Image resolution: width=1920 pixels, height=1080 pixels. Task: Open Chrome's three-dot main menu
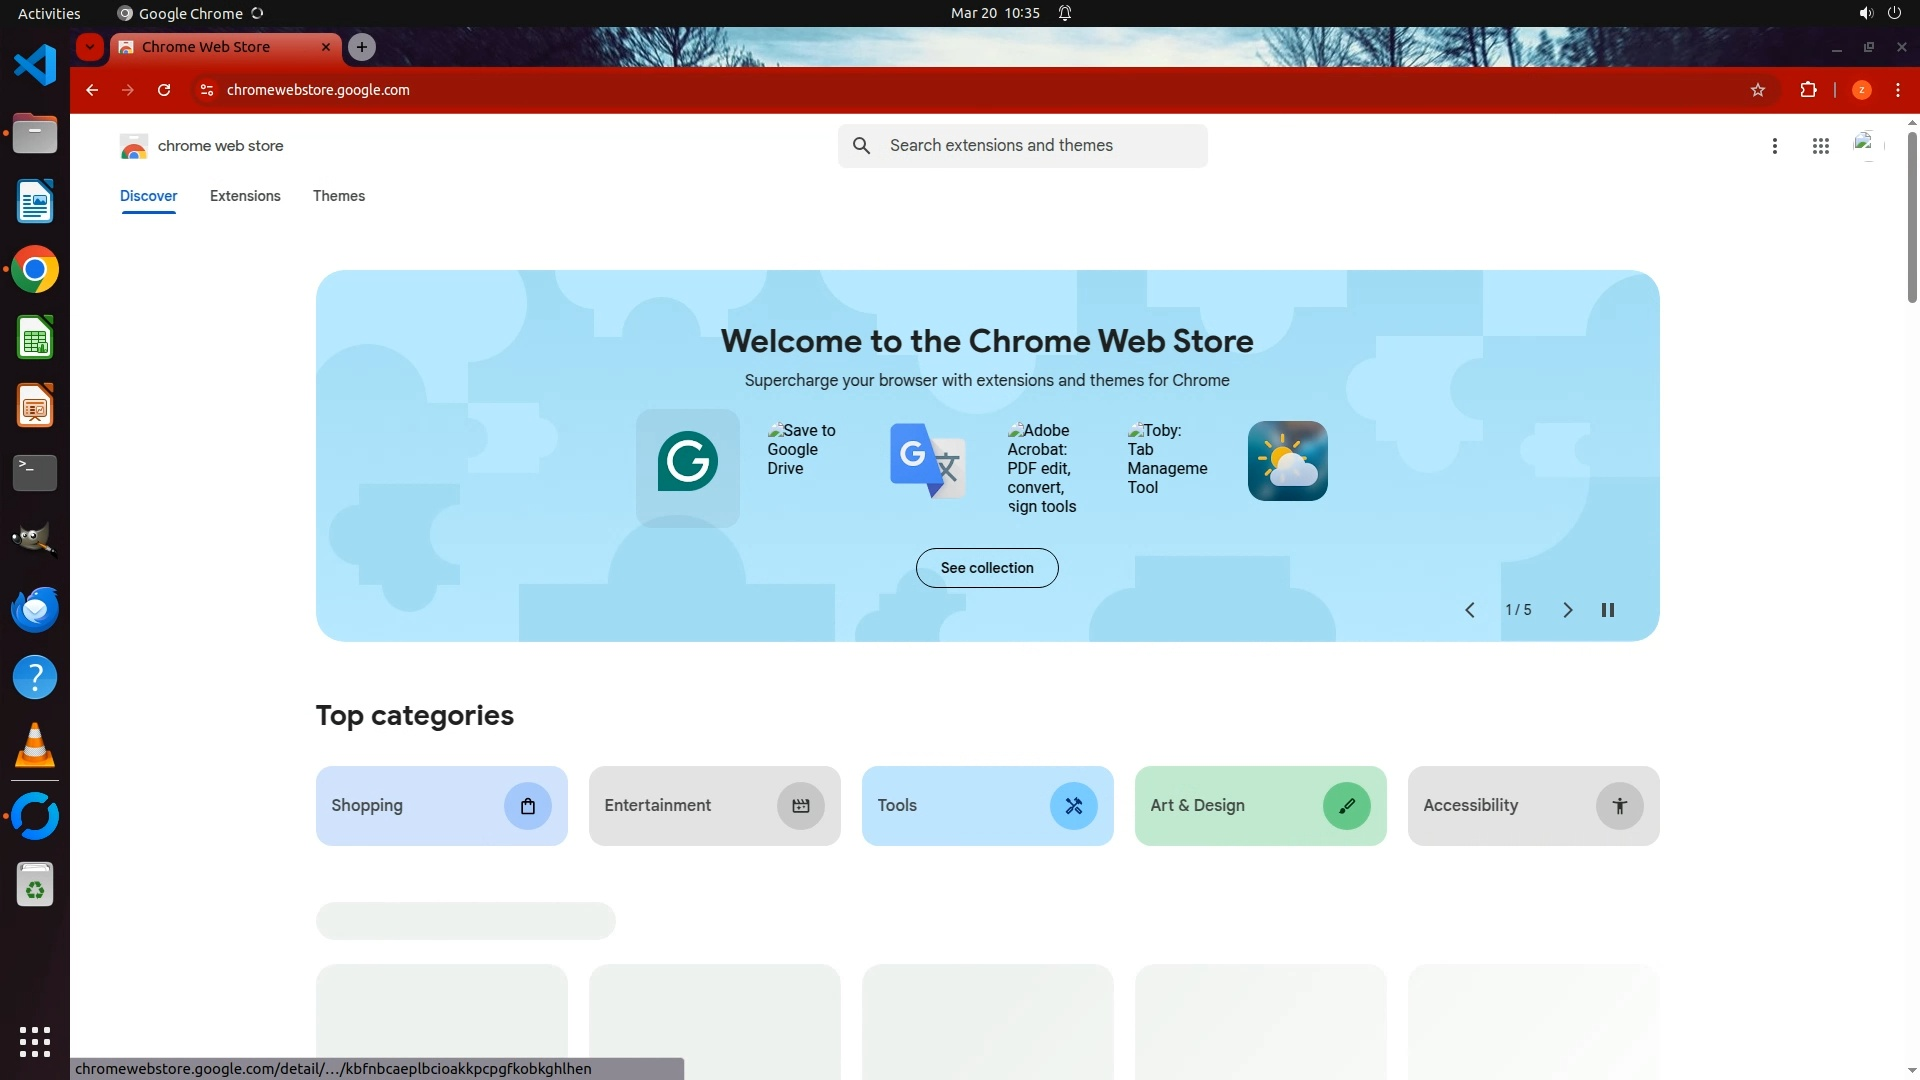1897,90
